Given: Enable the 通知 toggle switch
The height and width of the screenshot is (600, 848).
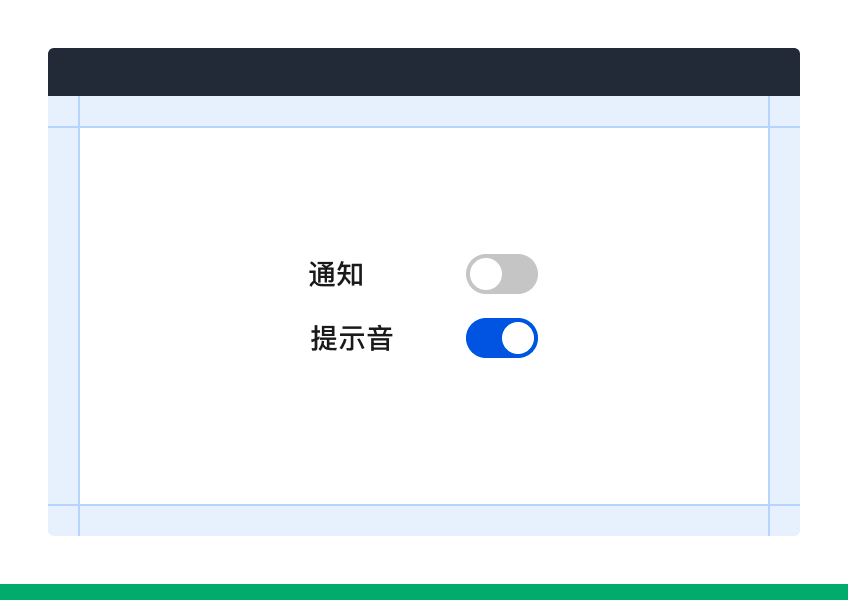Looking at the screenshot, I should tap(501, 274).
